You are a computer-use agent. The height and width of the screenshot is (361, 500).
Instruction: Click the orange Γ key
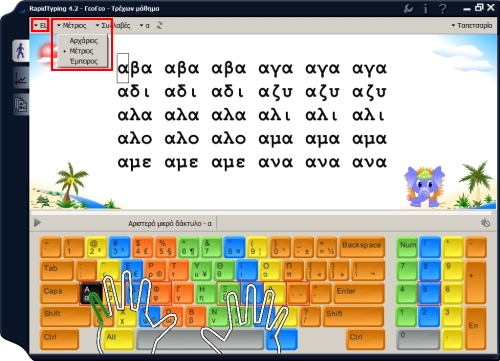coord(184,293)
